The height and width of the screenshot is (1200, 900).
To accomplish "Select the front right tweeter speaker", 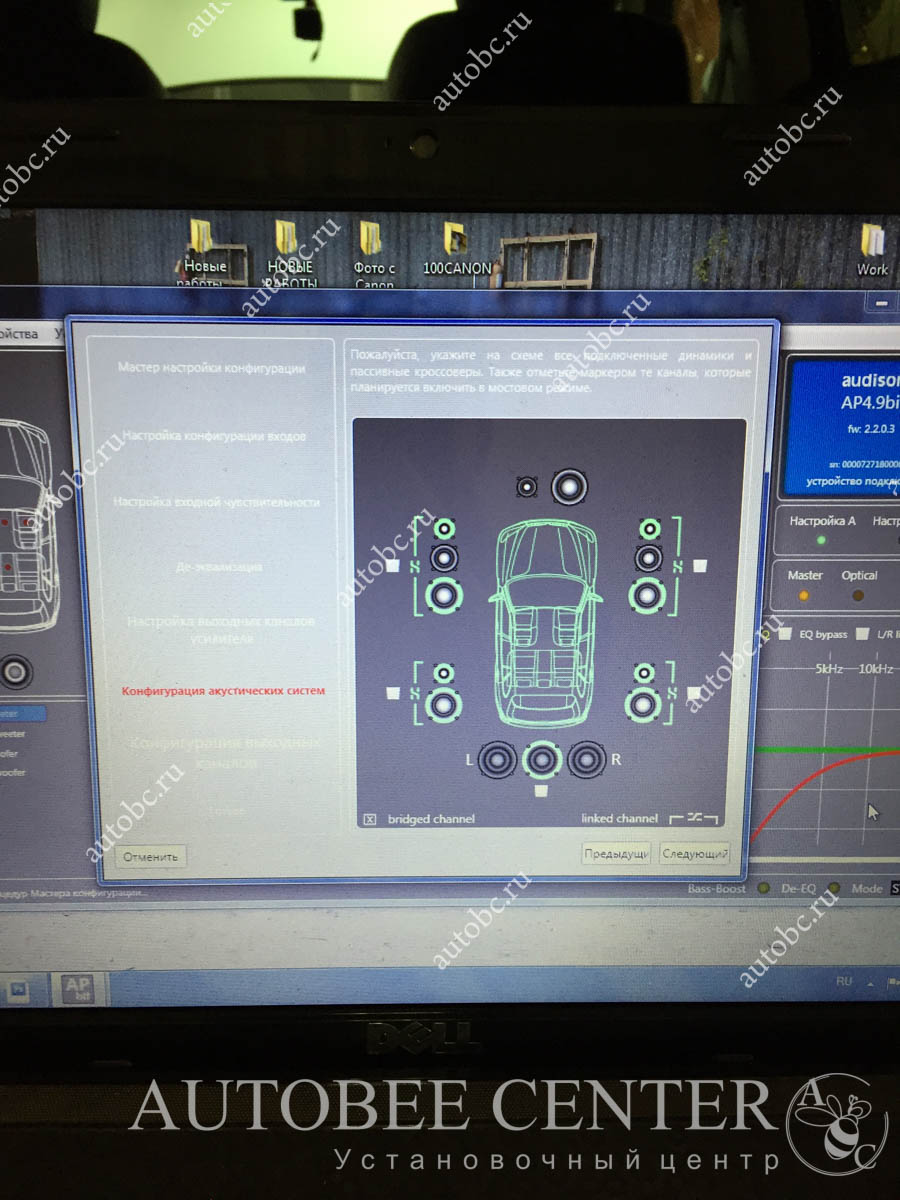I will 650,529.
